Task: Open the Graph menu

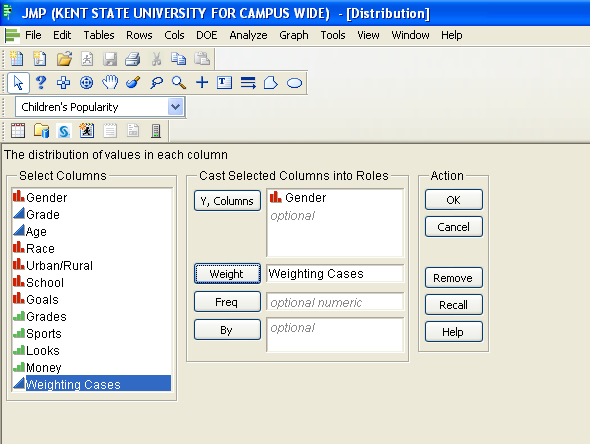Action: [x=294, y=35]
